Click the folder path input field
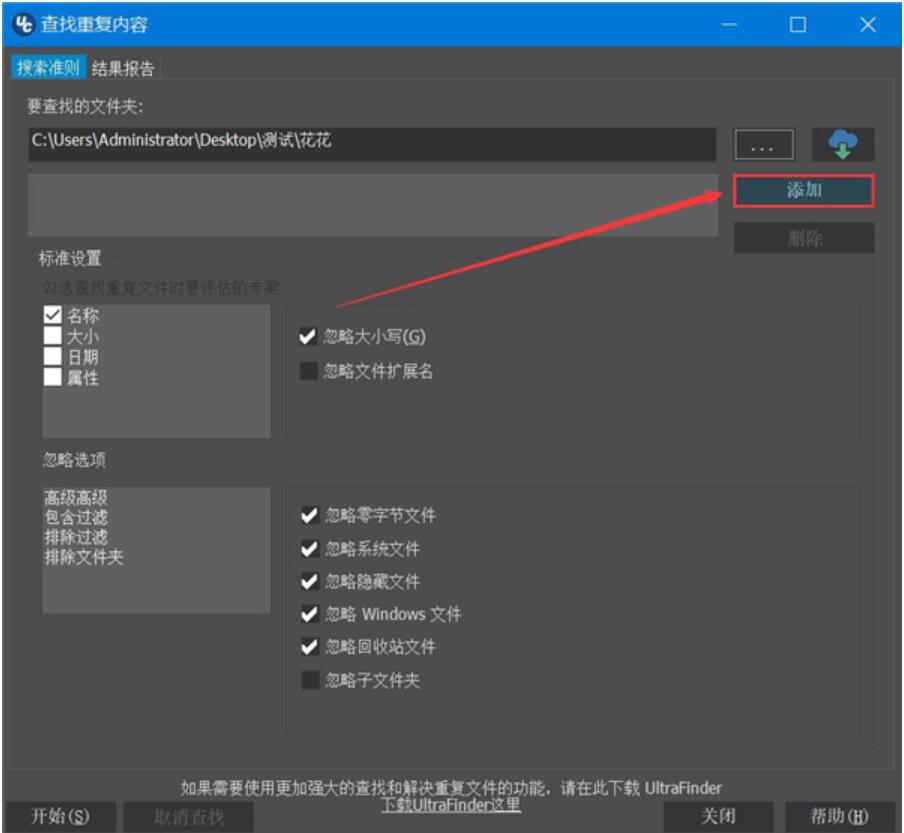This screenshot has width=904, height=833. 372,144
